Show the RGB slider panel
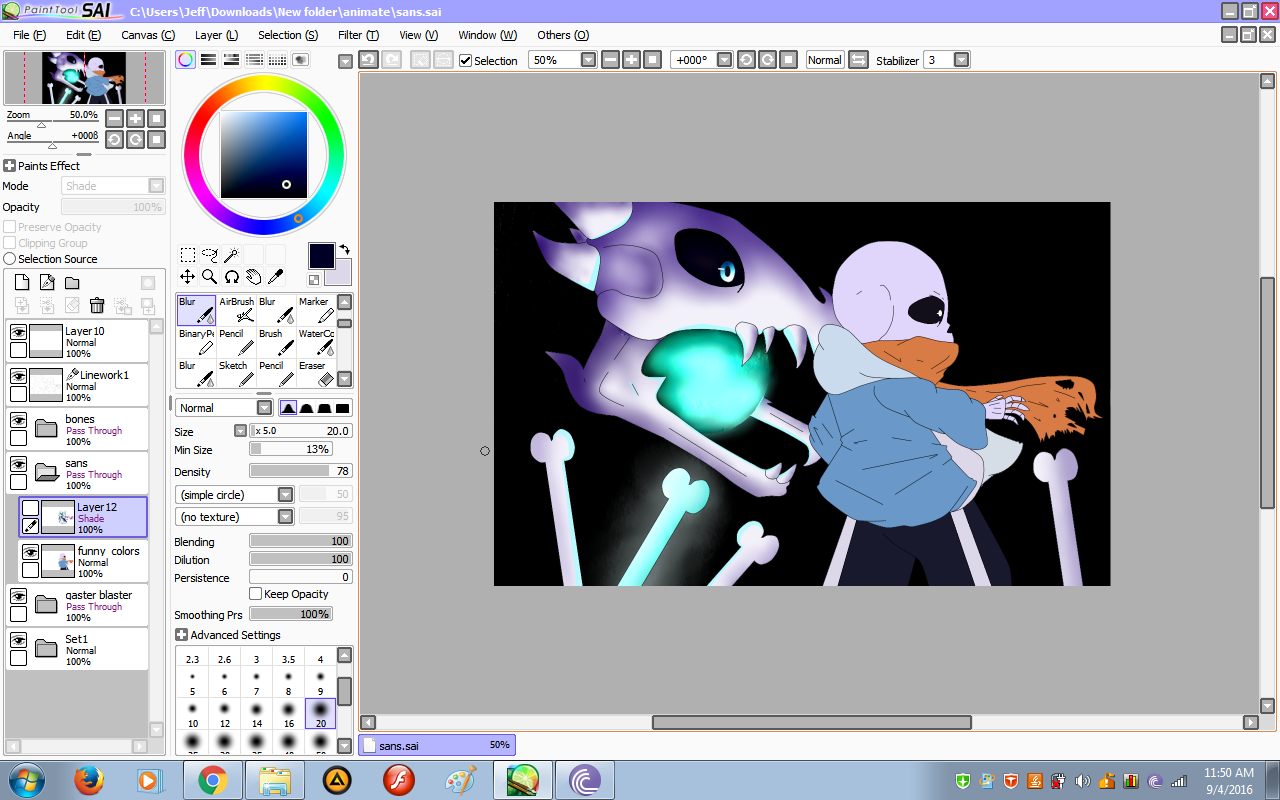Viewport: 1280px width, 800px height. click(208, 60)
